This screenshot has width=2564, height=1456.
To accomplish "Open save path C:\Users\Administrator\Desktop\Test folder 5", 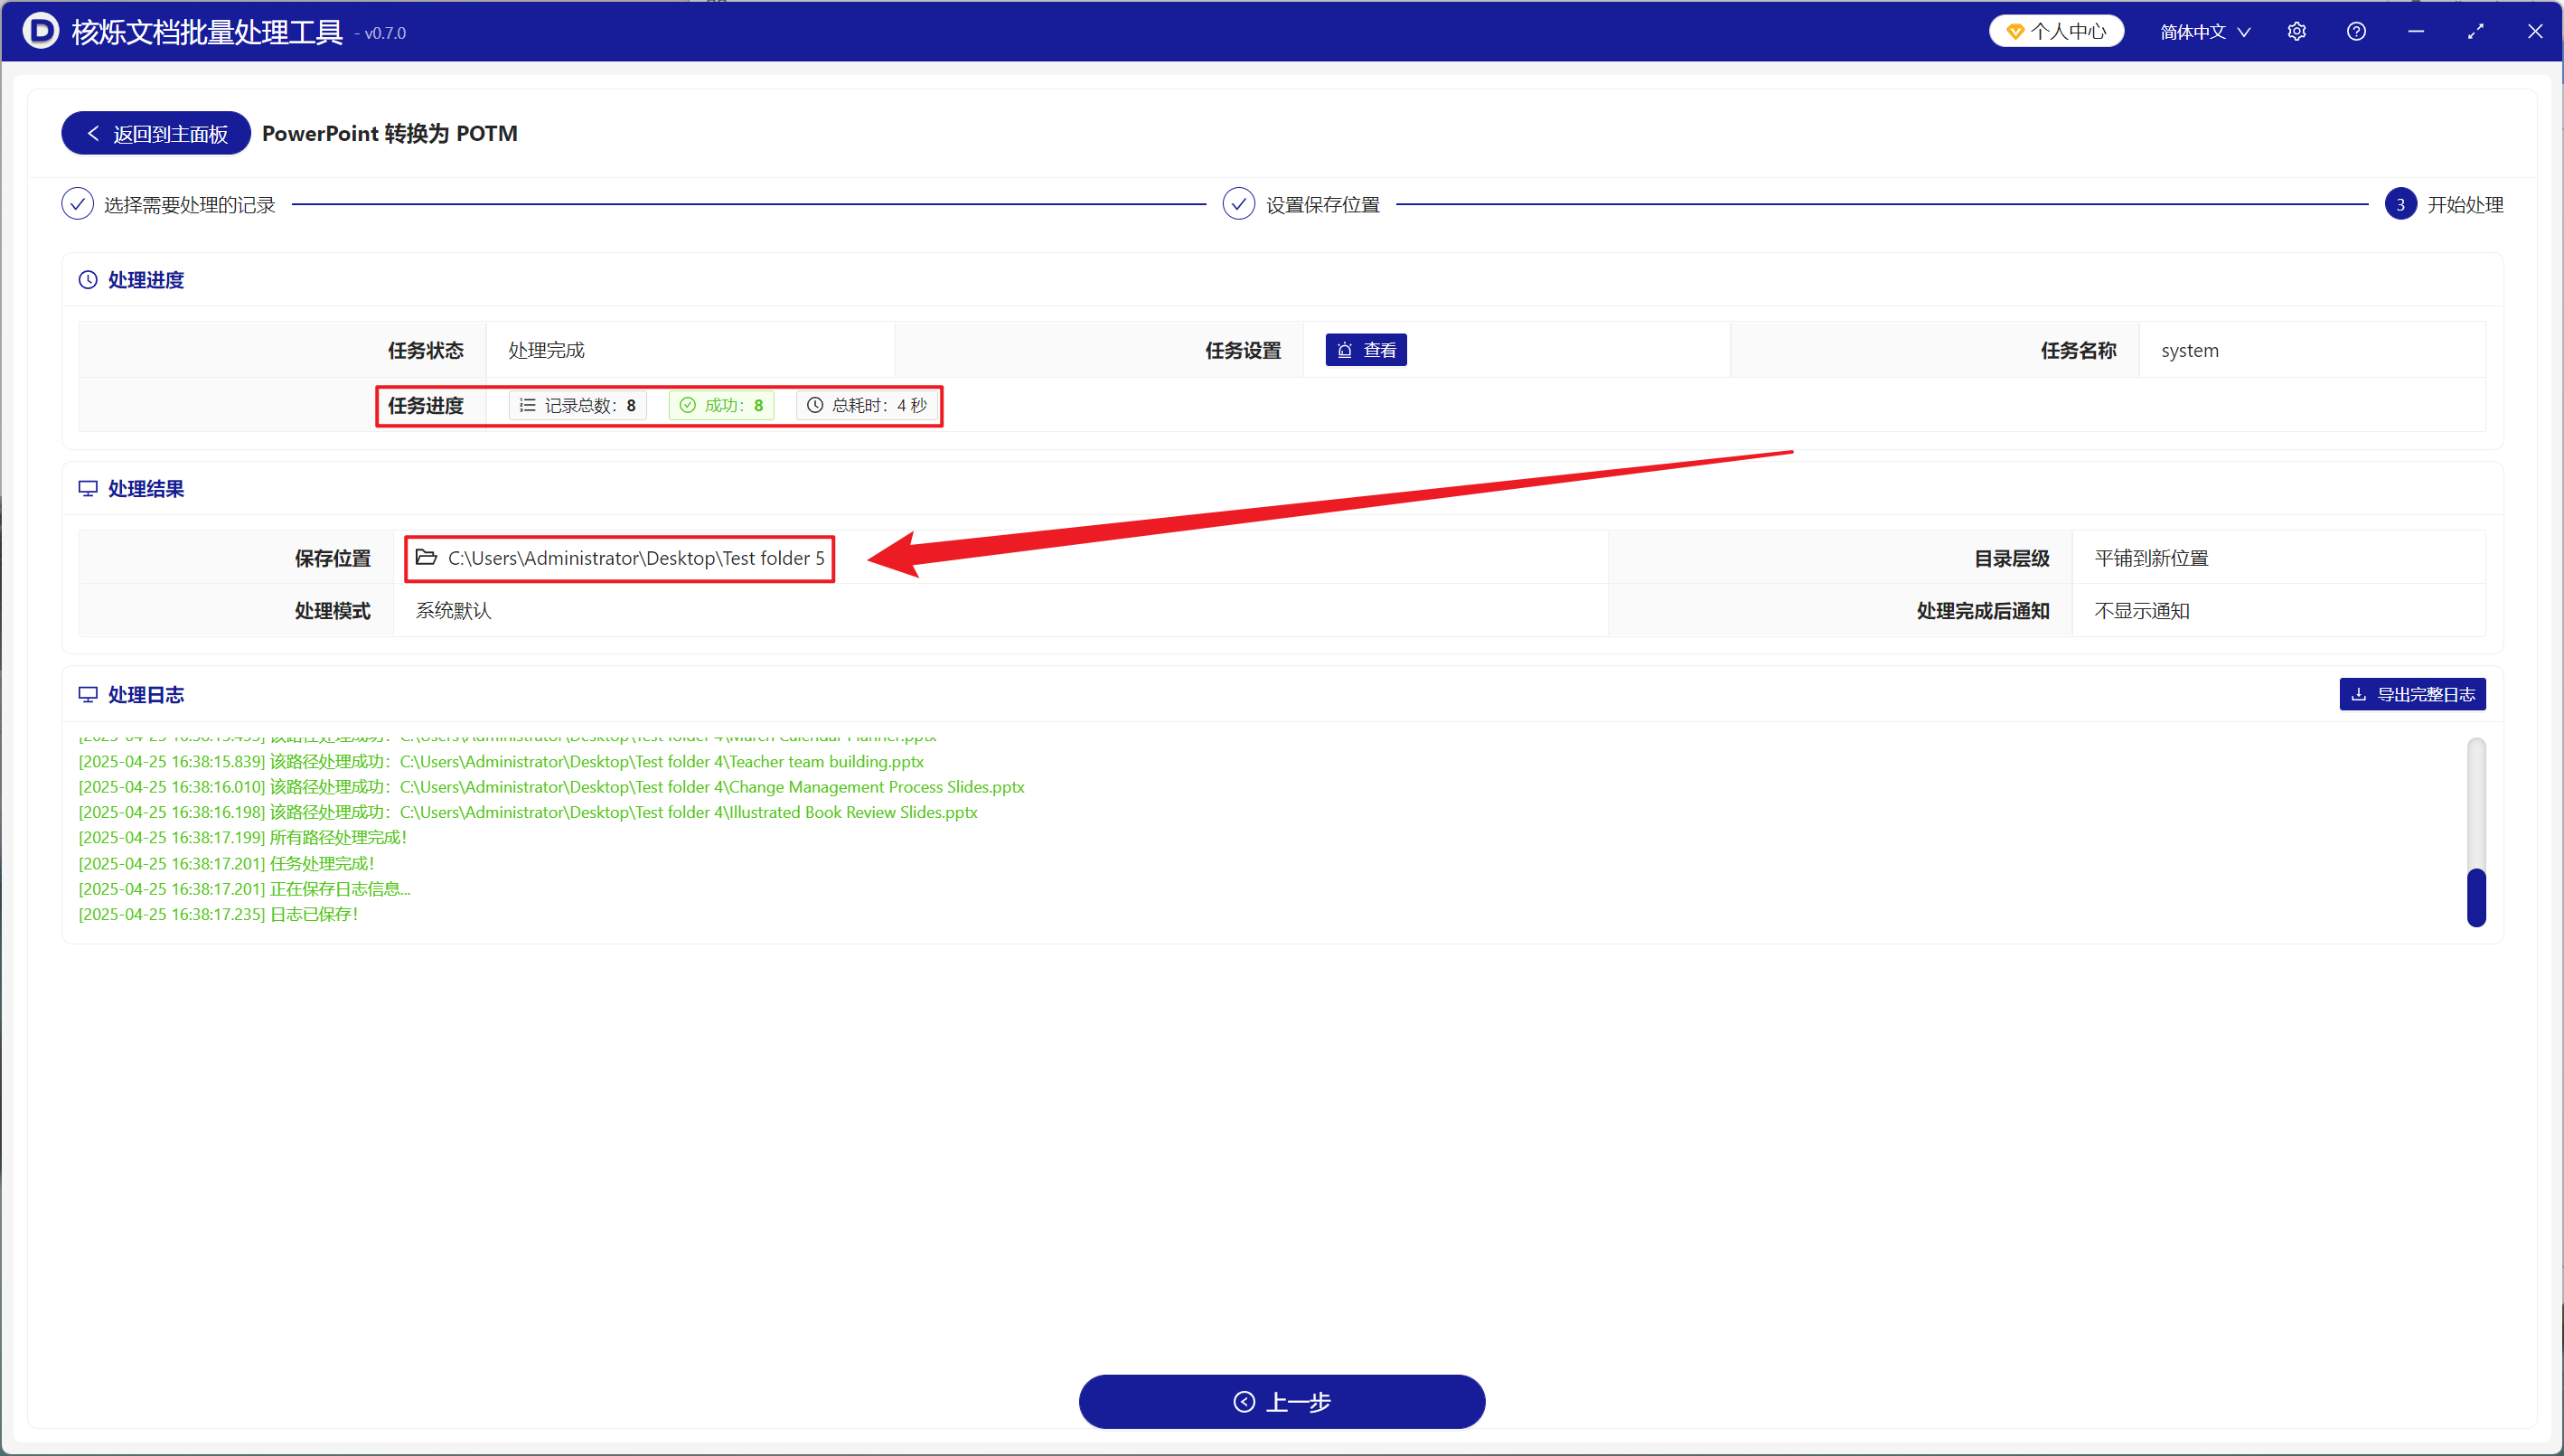I will [636, 558].
